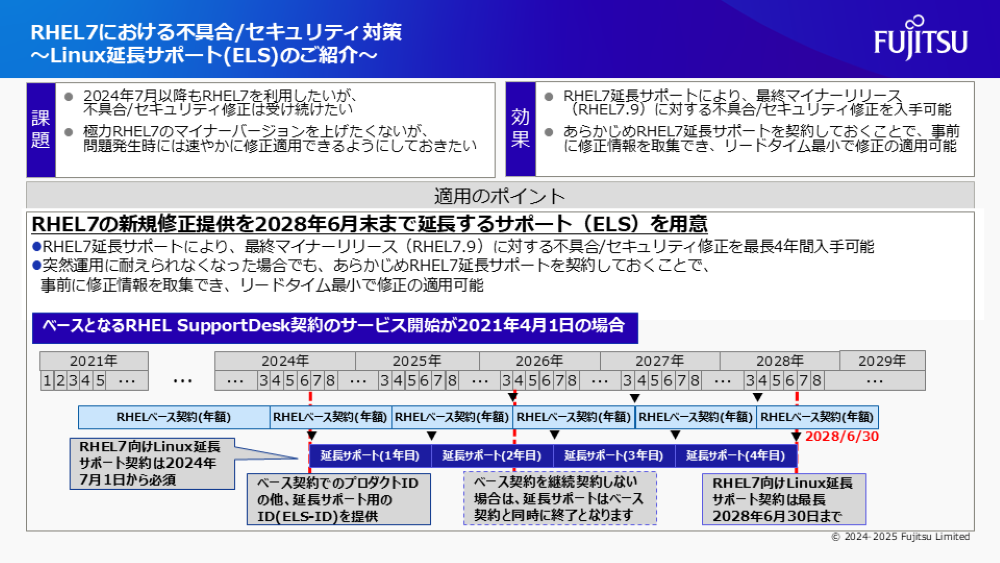Click dashed callout 'ベース契約を継続契約しない場合'
Screen dimensions: 1000x563
point(560,499)
